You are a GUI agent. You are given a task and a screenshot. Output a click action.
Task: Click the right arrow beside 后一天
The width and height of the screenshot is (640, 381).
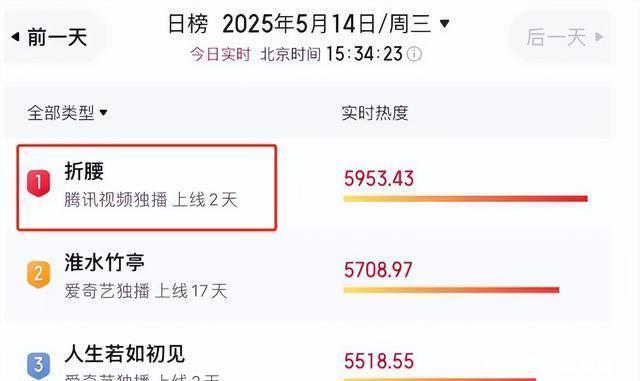click(x=599, y=37)
